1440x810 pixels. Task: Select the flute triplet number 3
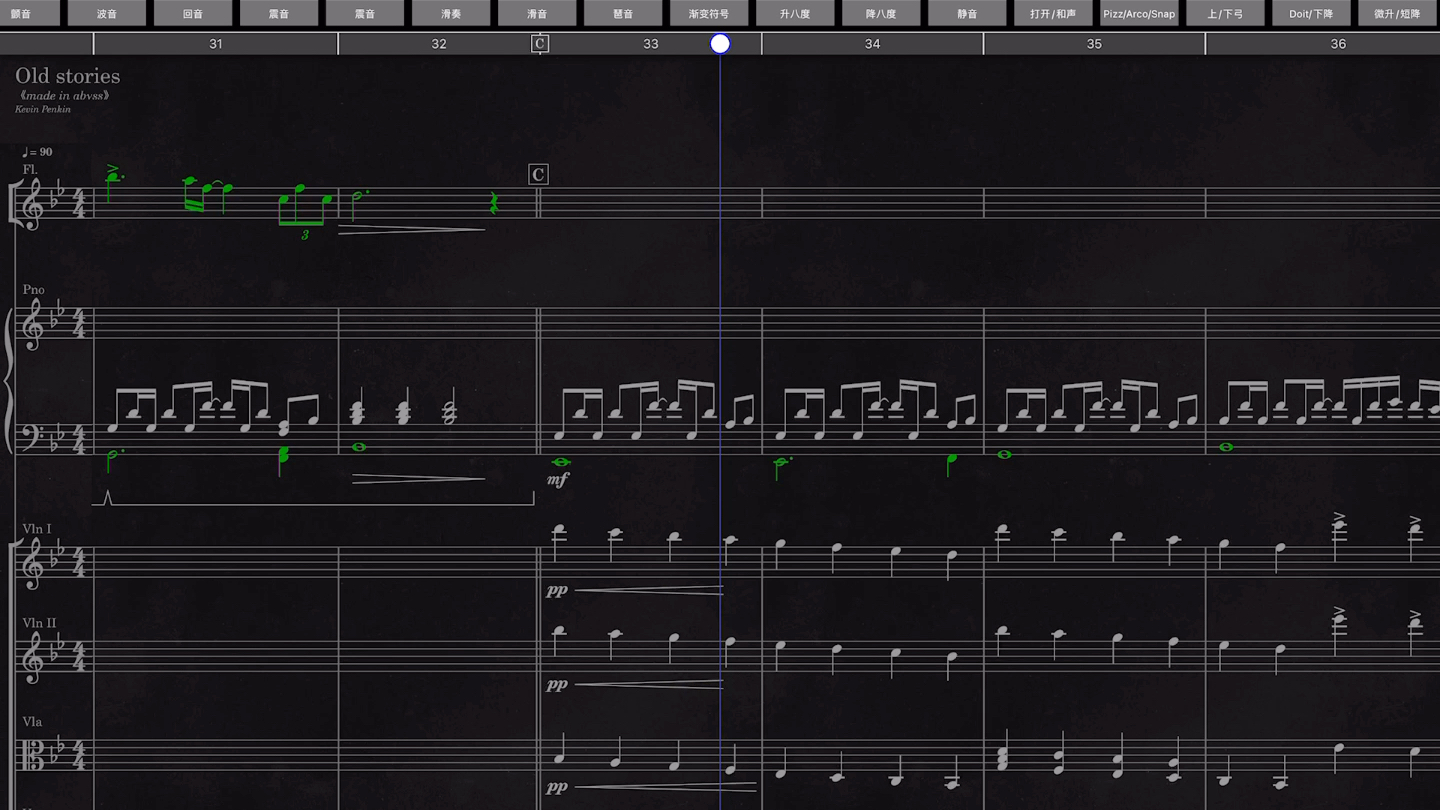point(305,235)
